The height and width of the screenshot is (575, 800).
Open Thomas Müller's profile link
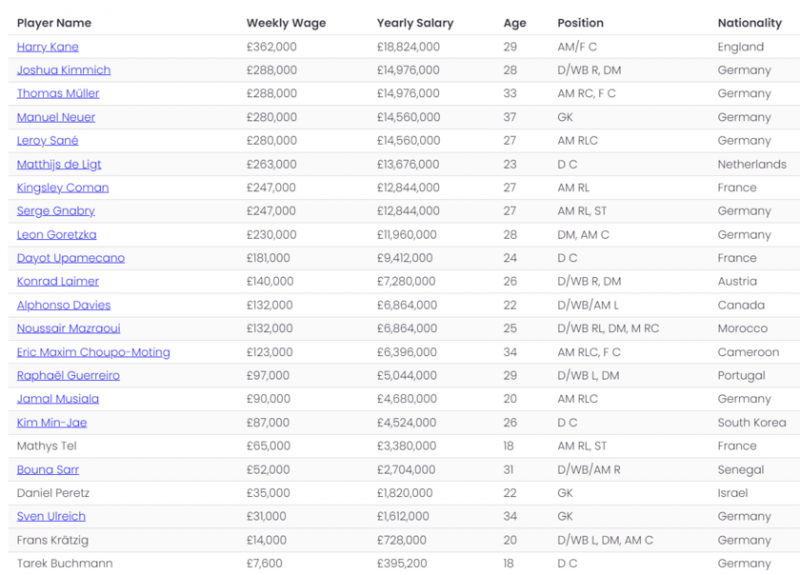(57, 94)
